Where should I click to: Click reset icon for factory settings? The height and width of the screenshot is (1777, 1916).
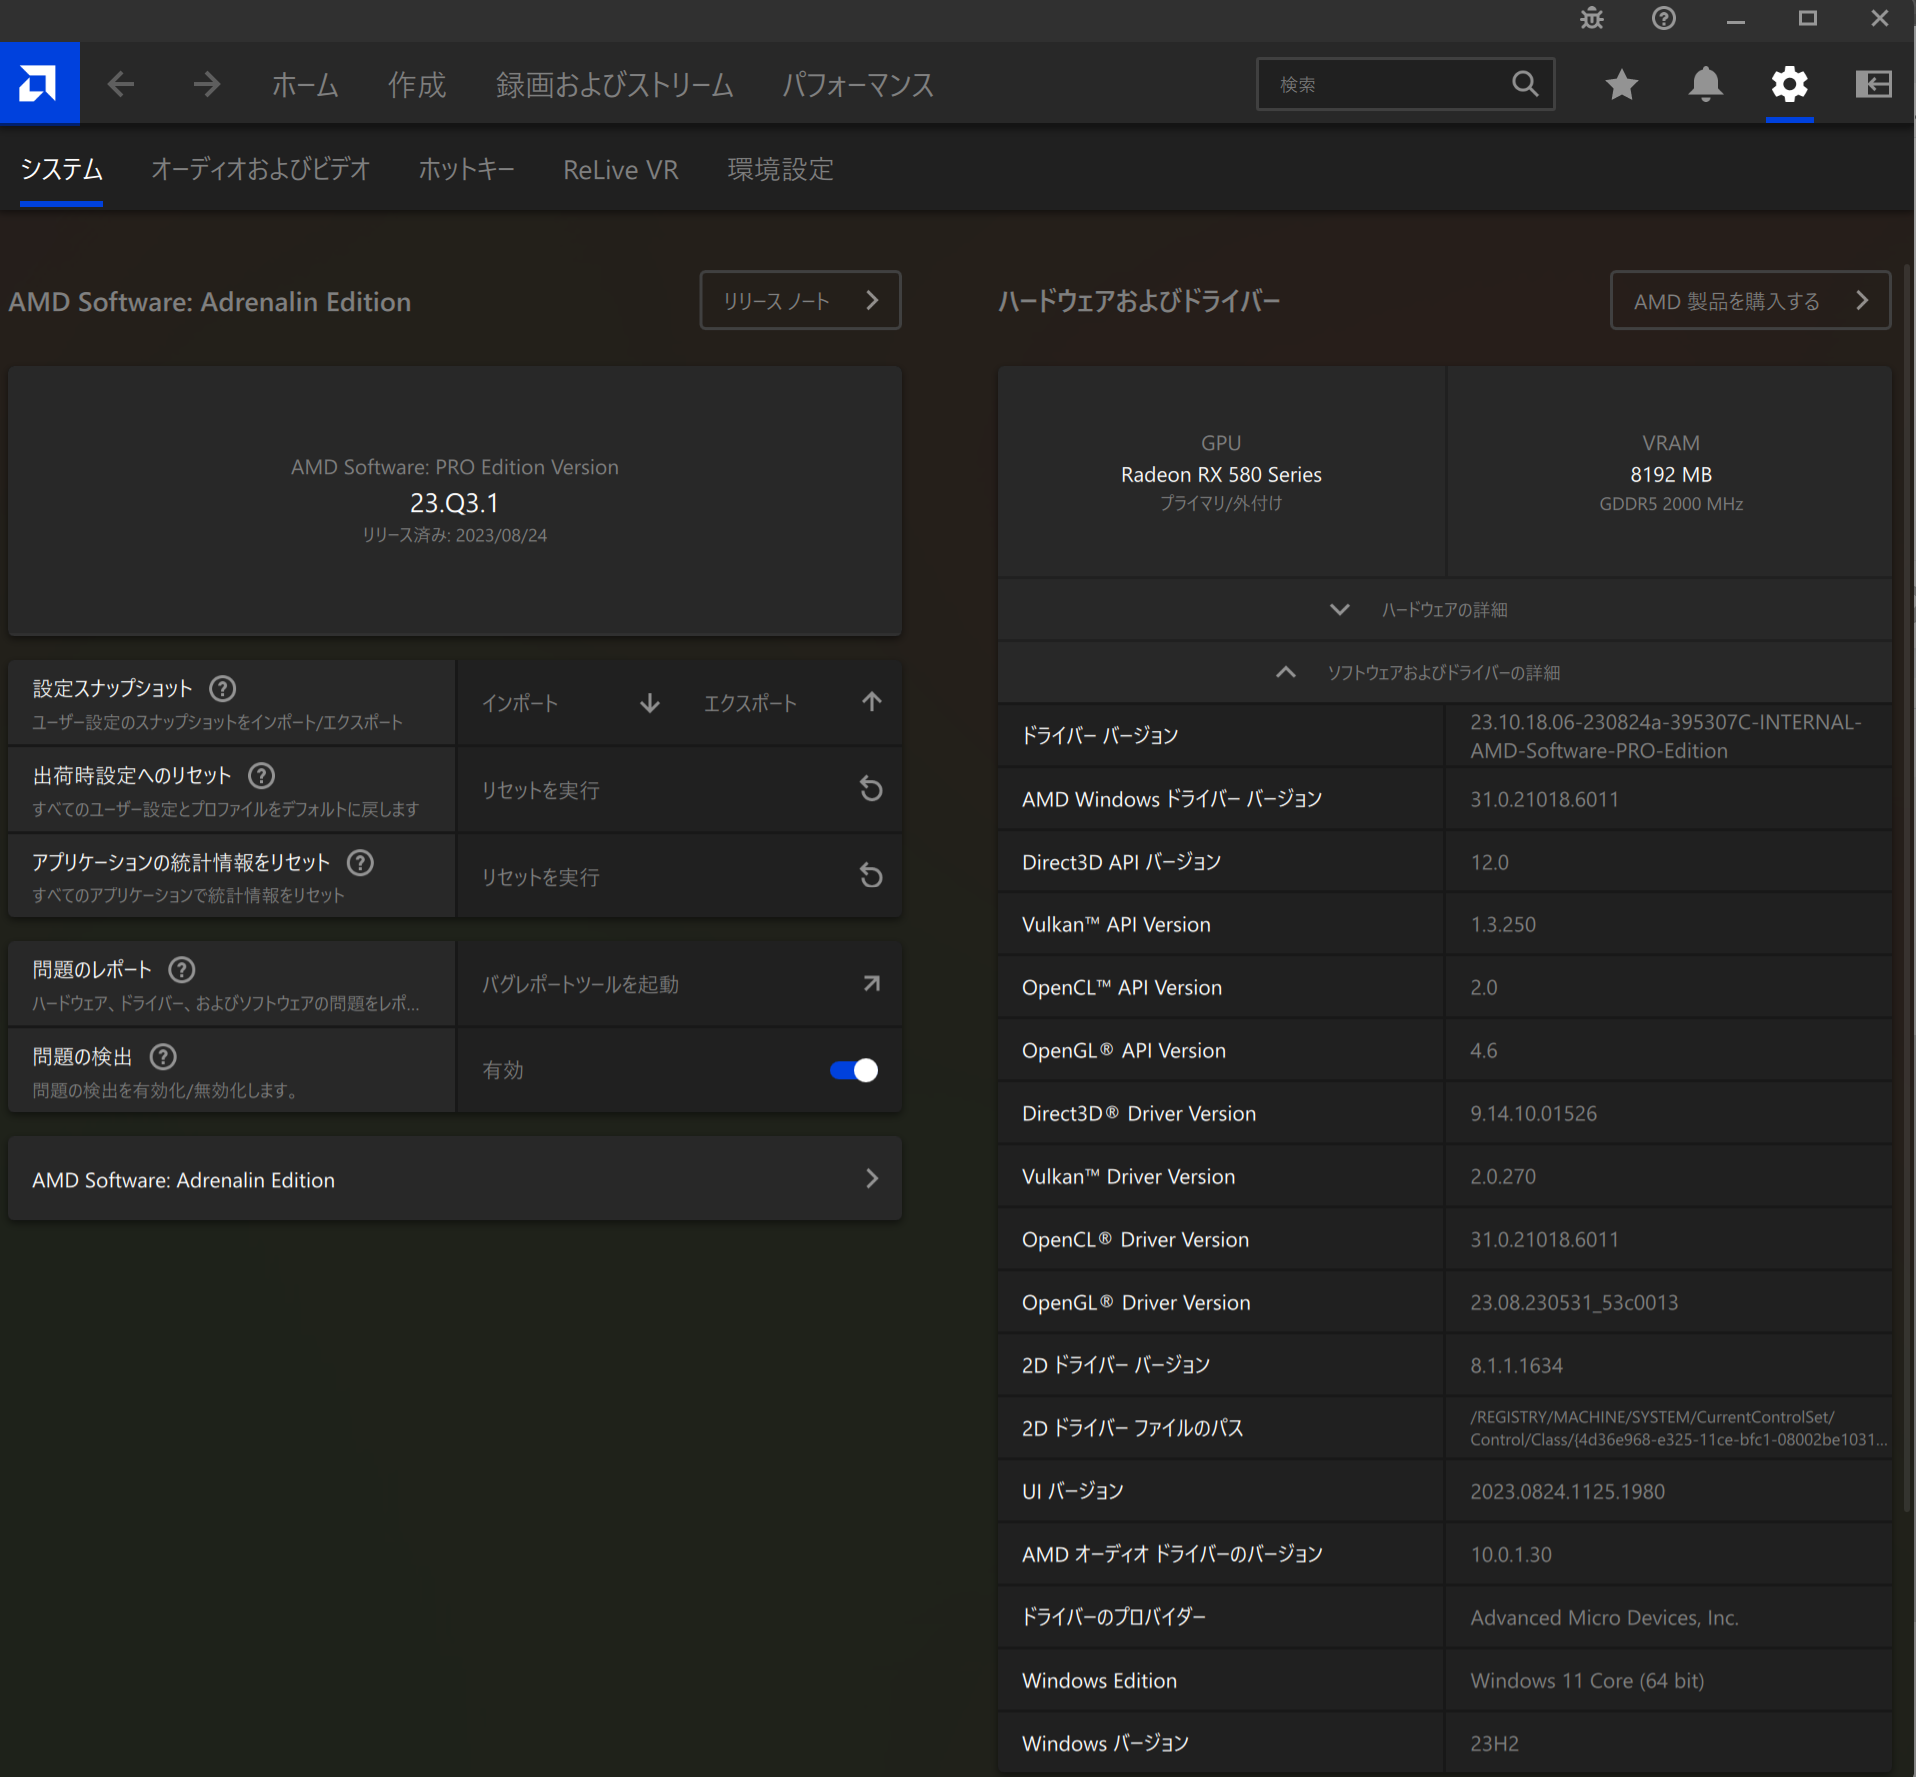871,789
